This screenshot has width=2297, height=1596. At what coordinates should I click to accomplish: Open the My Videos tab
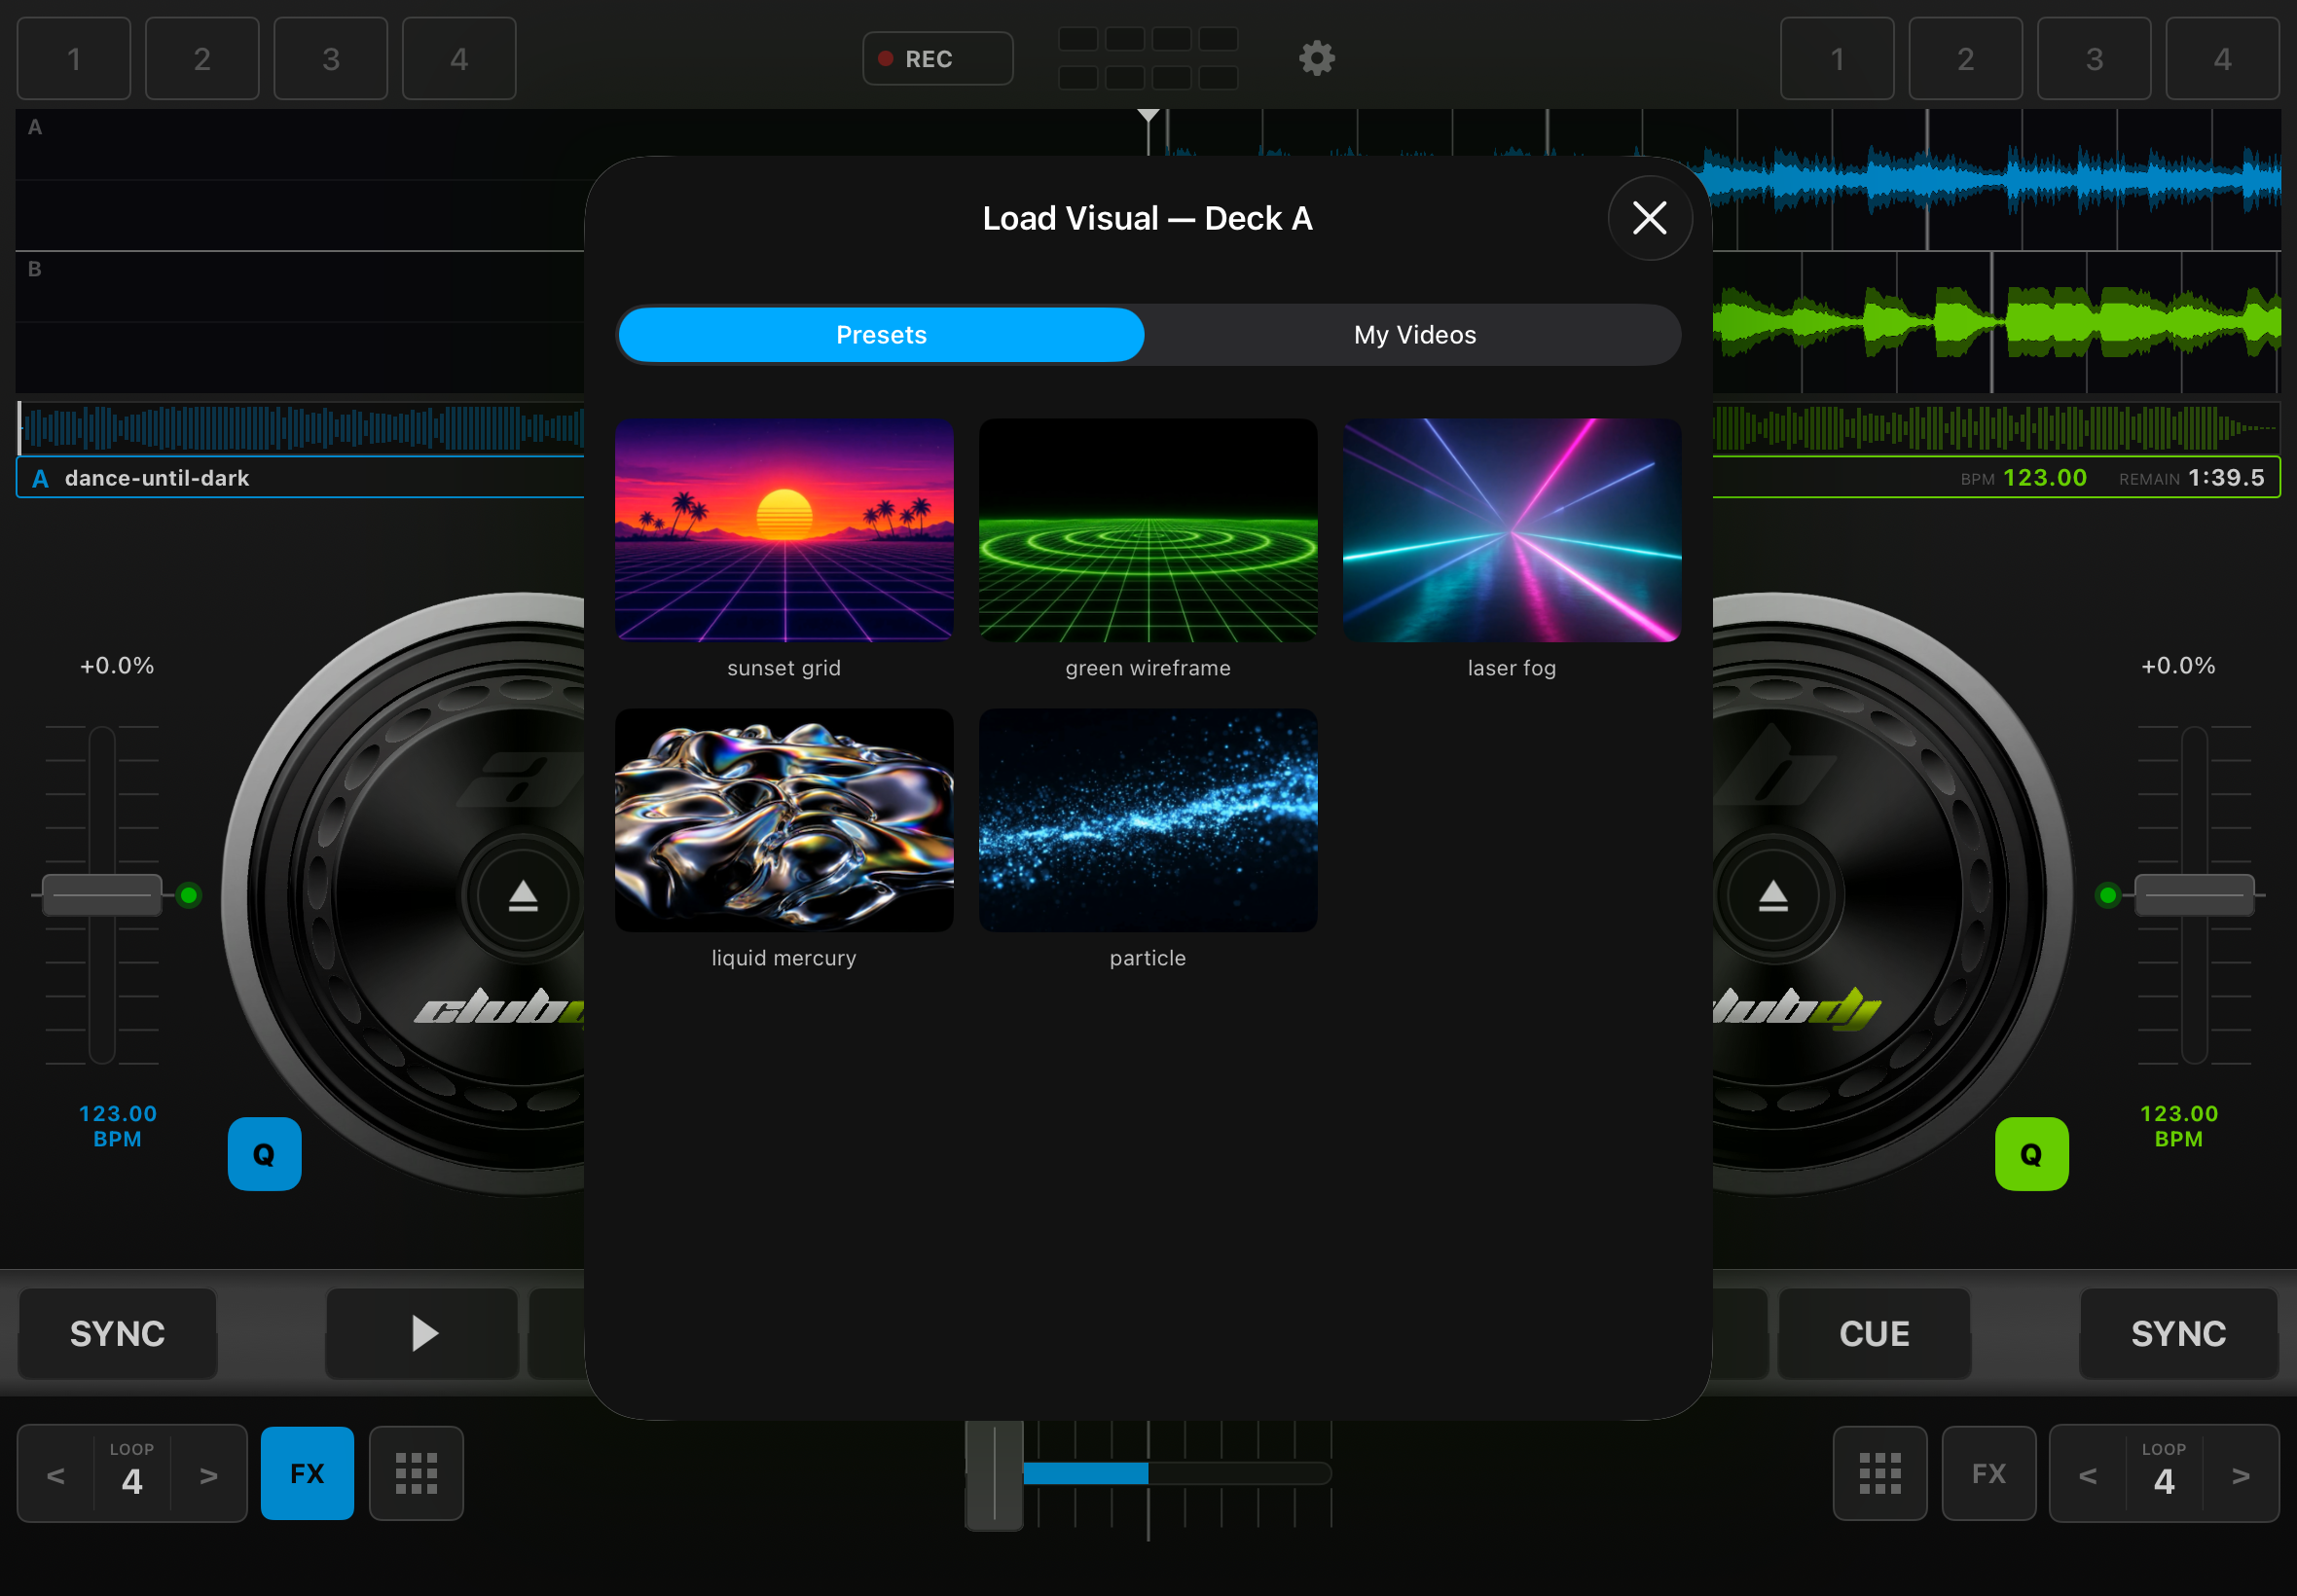point(1414,335)
